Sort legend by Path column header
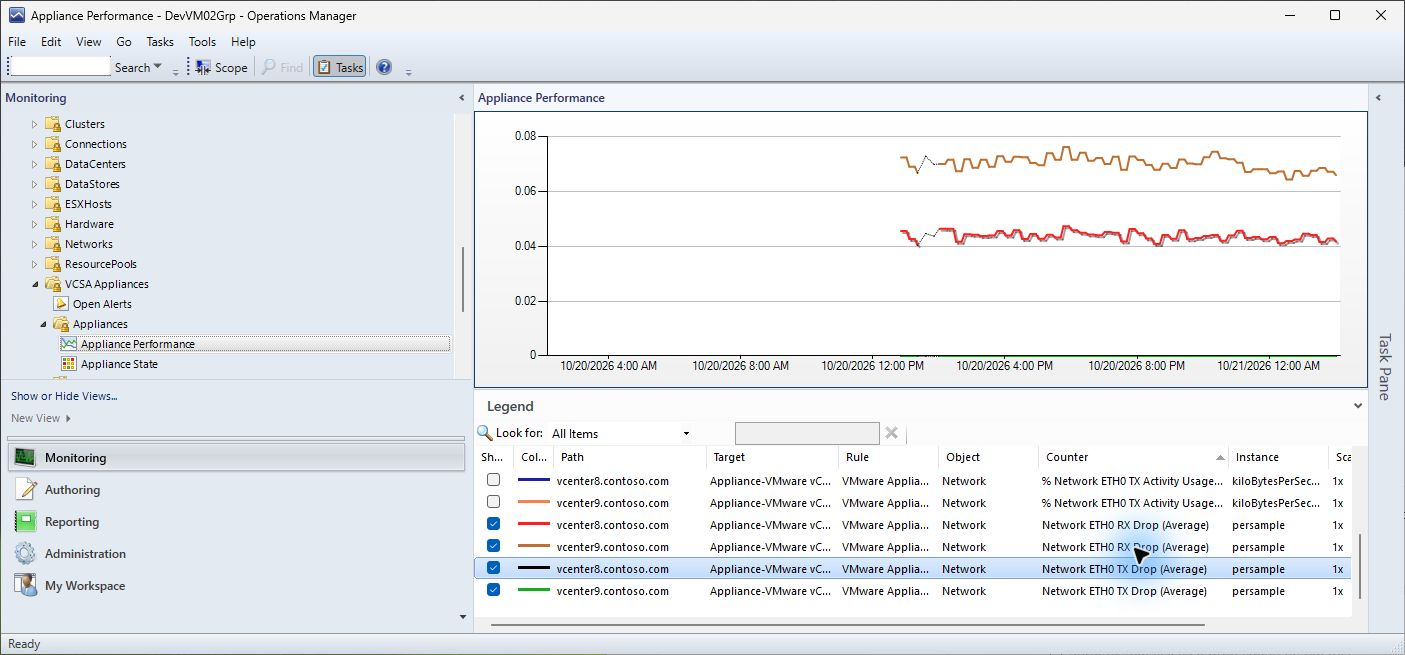1405x655 pixels. click(x=629, y=457)
